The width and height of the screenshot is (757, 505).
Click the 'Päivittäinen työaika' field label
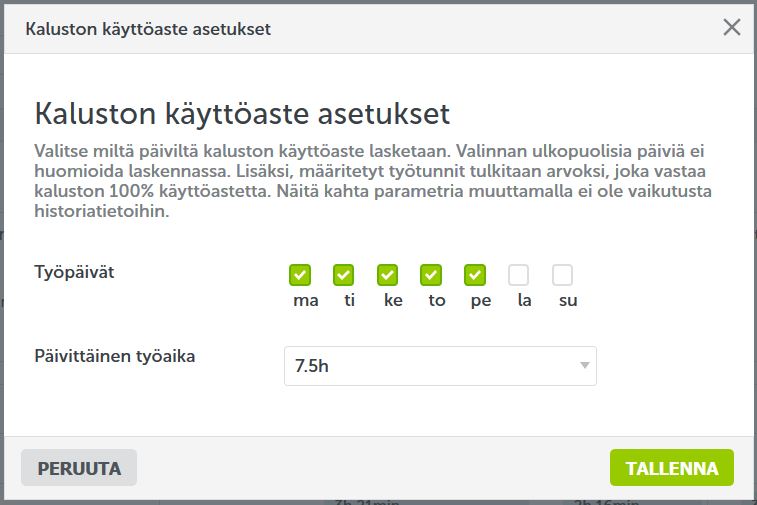click(x=115, y=356)
